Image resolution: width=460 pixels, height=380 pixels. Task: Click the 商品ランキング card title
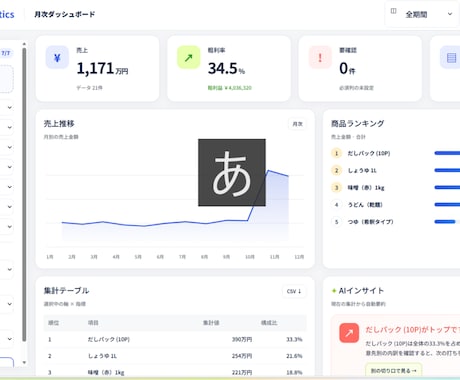pyautogui.click(x=358, y=124)
